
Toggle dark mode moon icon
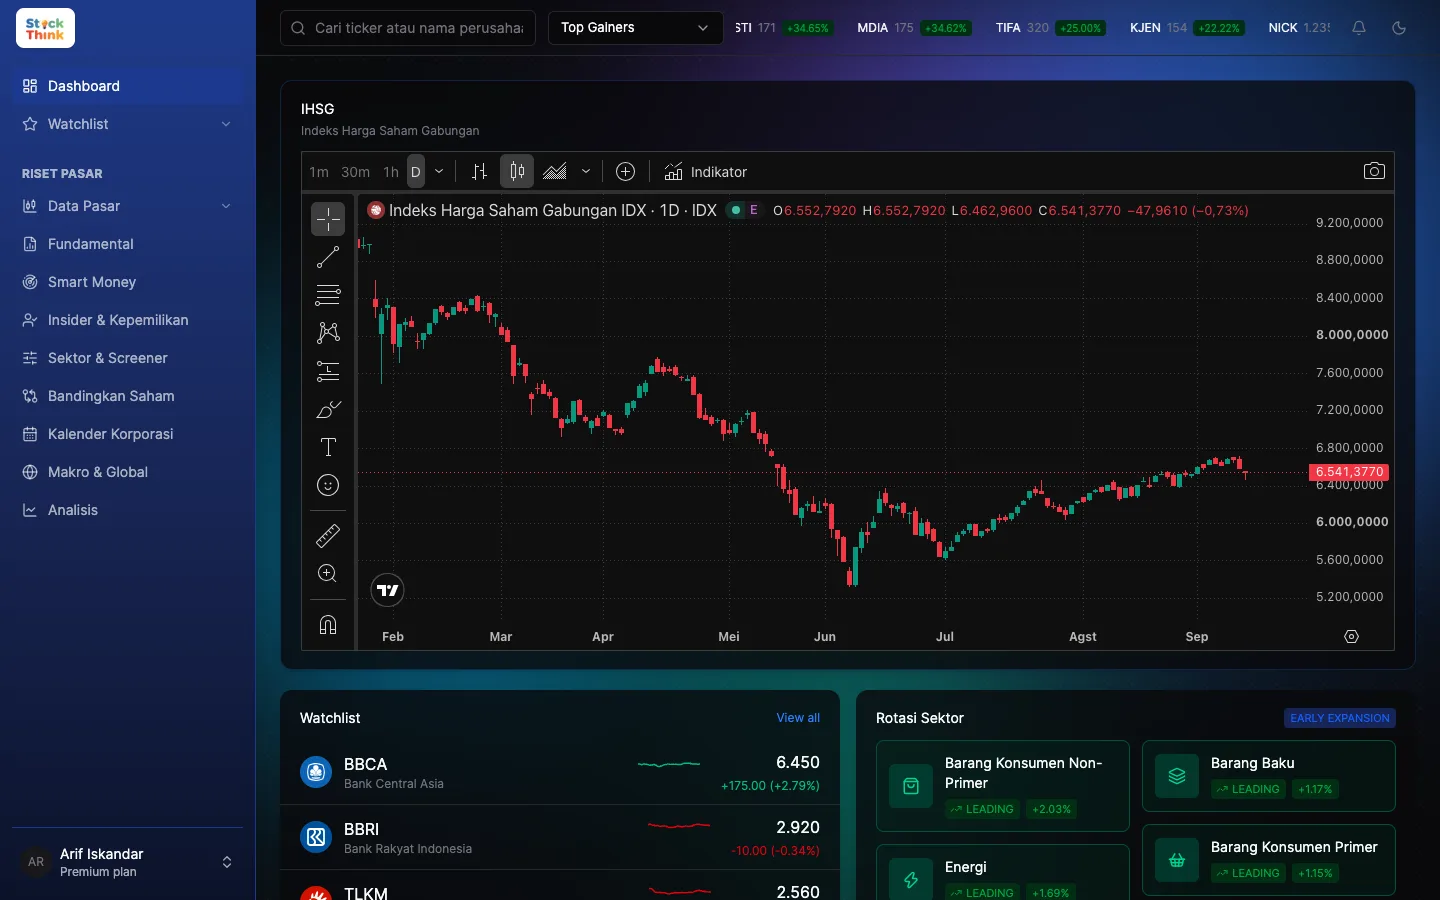click(x=1399, y=28)
